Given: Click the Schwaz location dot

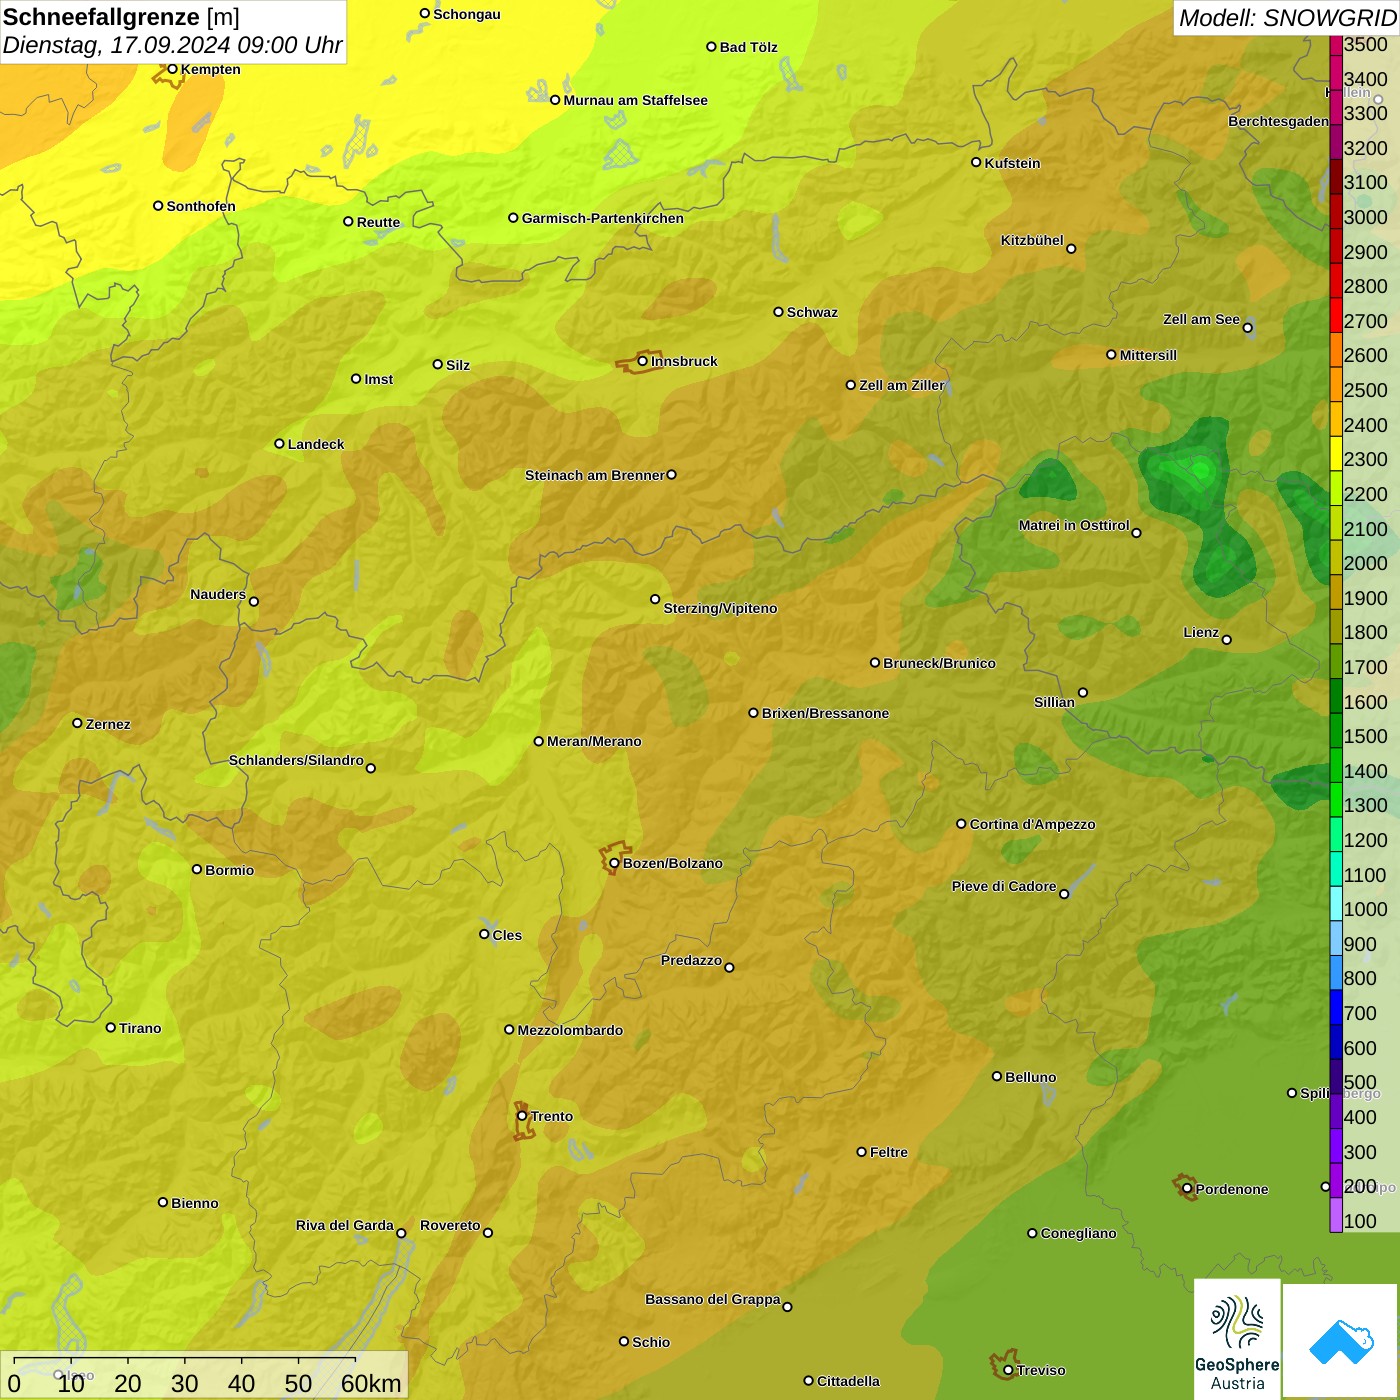Looking at the screenshot, I should coord(778,311).
